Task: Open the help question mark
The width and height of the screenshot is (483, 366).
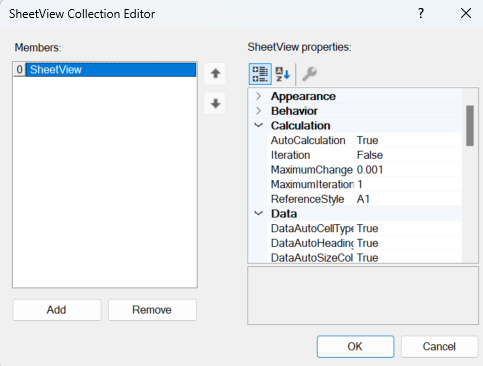Action: pos(421,13)
